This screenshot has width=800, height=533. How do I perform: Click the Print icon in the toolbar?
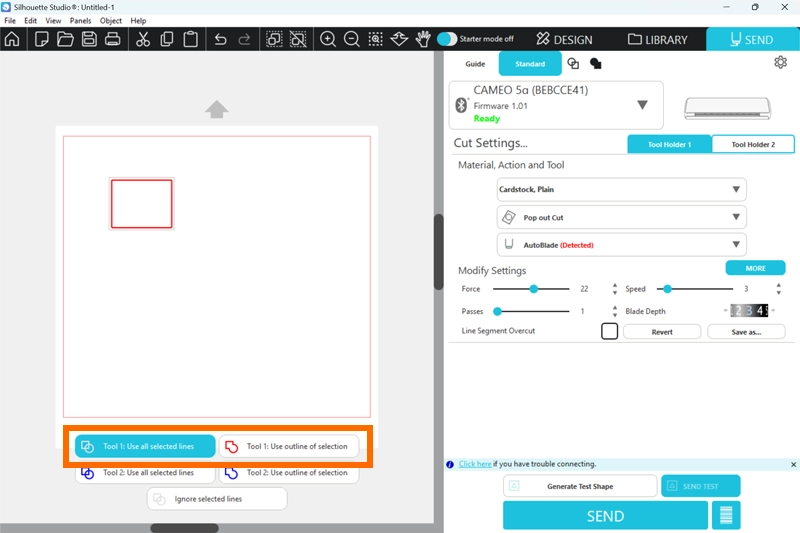coord(113,40)
